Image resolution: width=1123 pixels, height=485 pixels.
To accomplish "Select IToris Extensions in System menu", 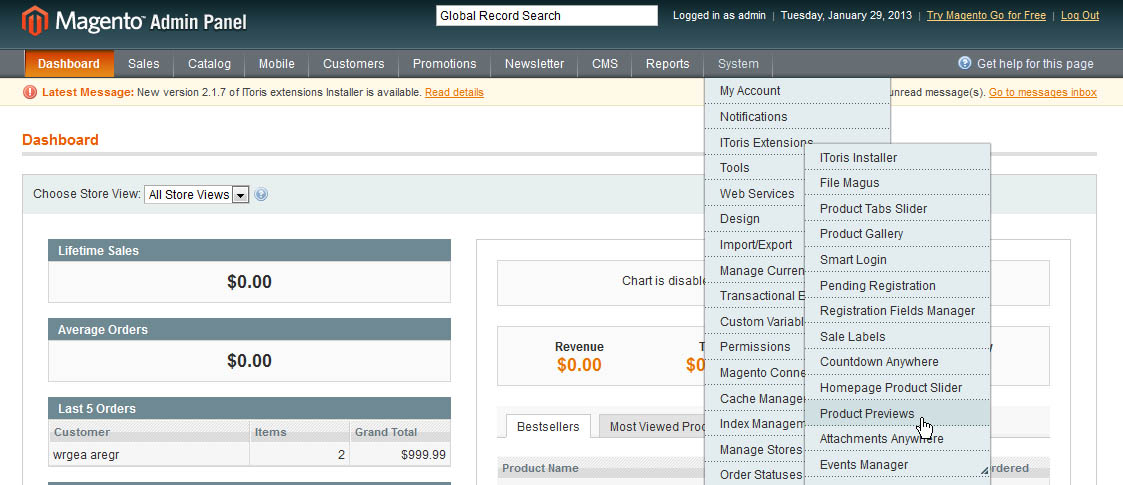I will [x=766, y=142].
